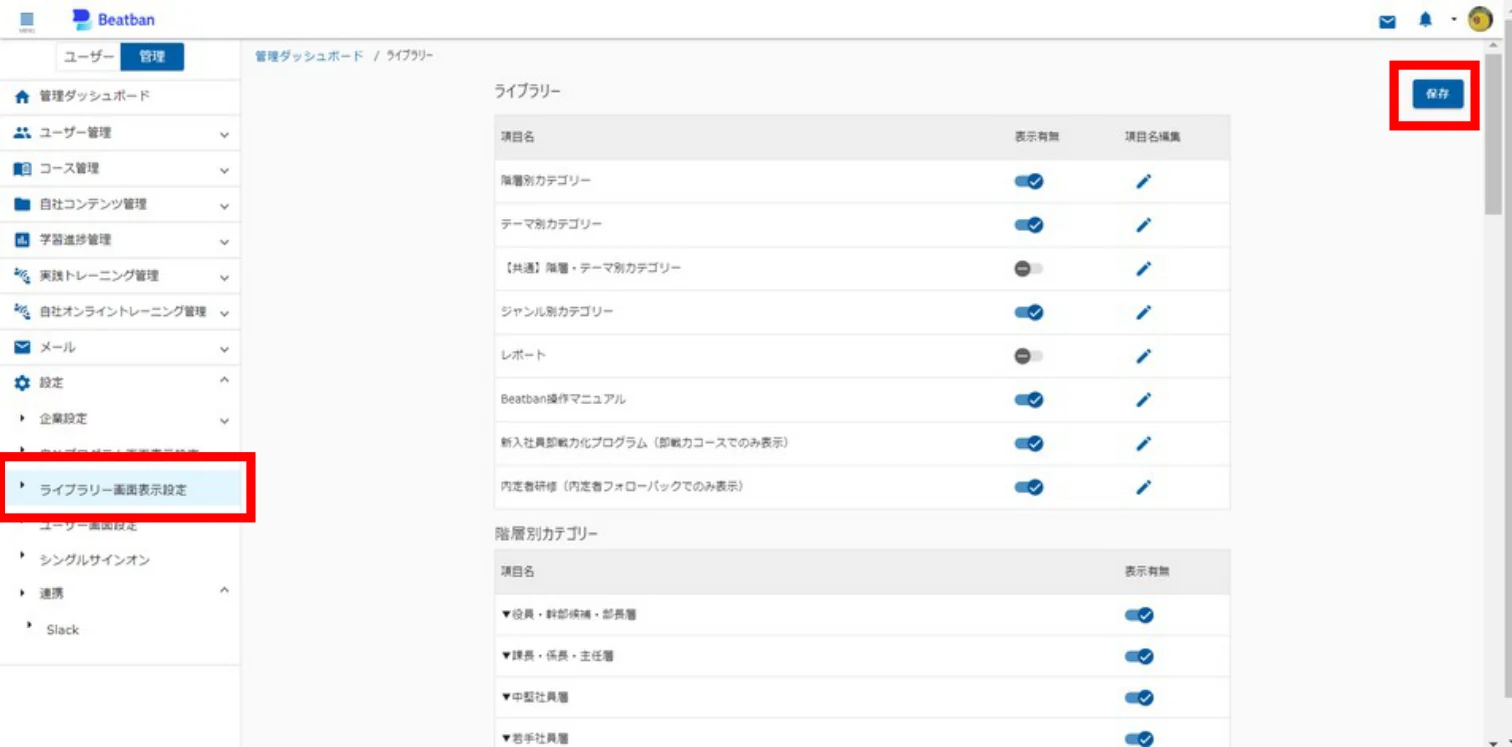Edit the 階層別カテゴリー item name
Viewport: 1512px width, 747px height.
(1144, 181)
